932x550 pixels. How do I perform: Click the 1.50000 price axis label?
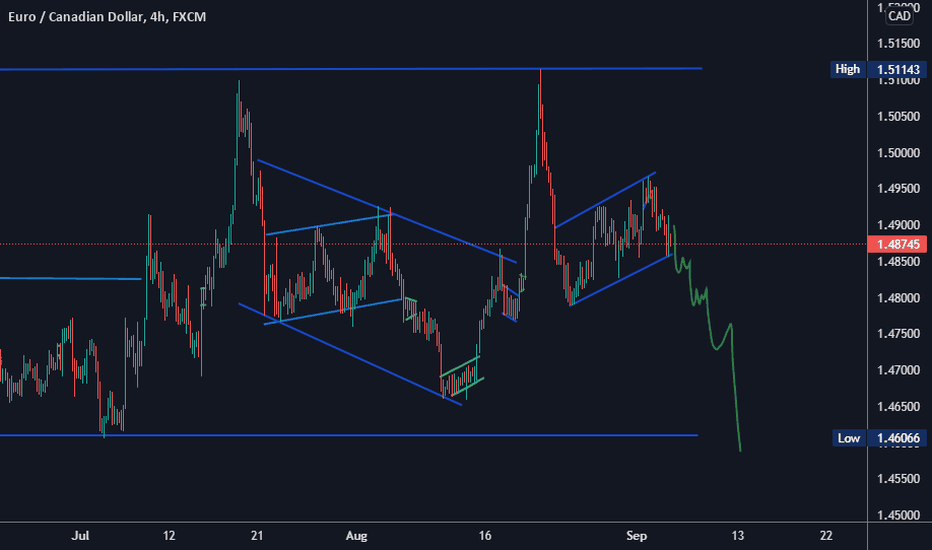click(x=898, y=153)
